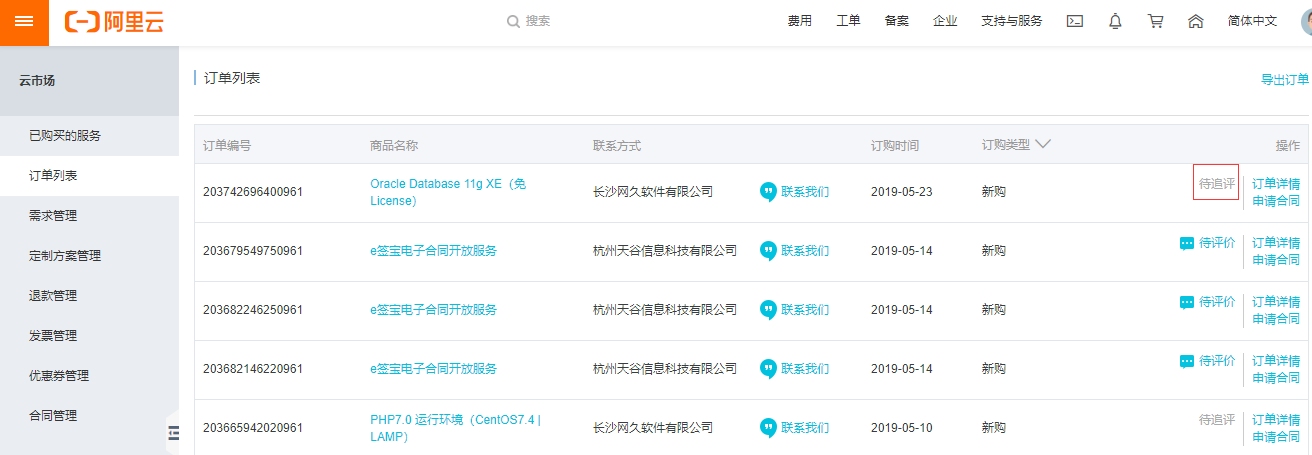Screen dimensions: 1312x455
Task: Open the 费用 menu
Action: pyautogui.click(x=800, y=21)
